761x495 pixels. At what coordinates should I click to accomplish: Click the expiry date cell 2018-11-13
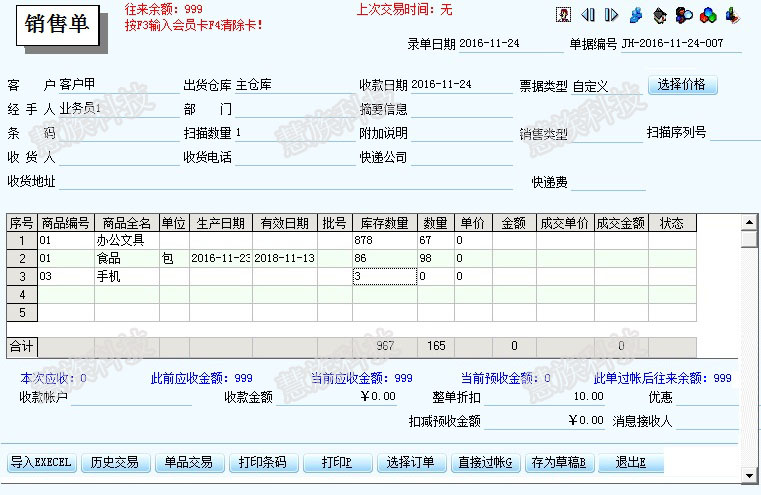tap(284, 259)
